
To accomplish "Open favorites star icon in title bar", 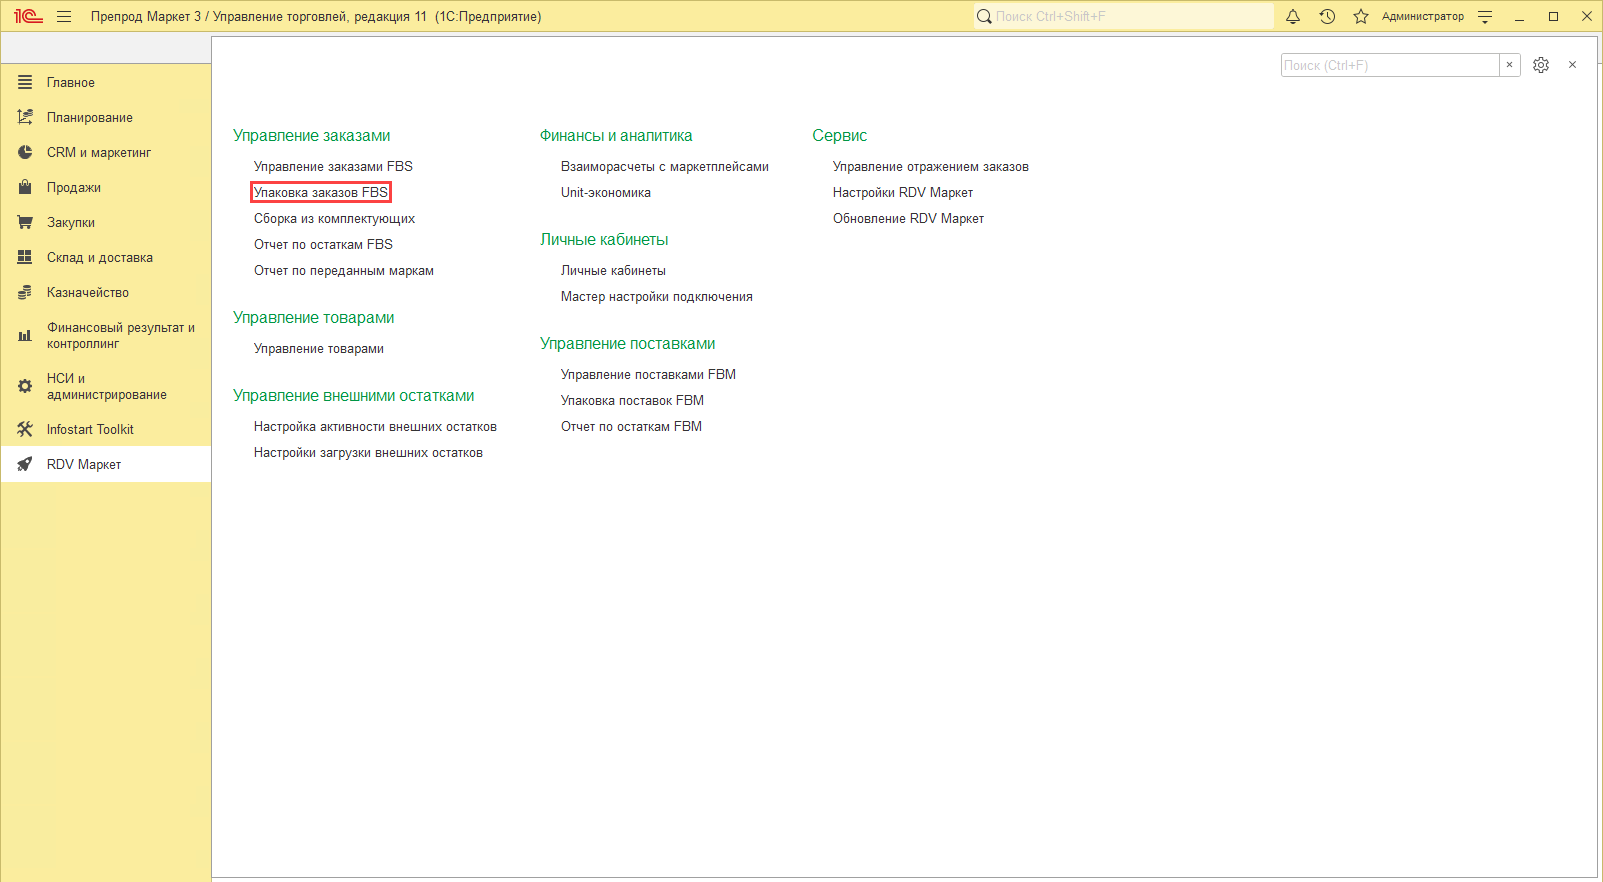I will click(x=1360, y=17).
